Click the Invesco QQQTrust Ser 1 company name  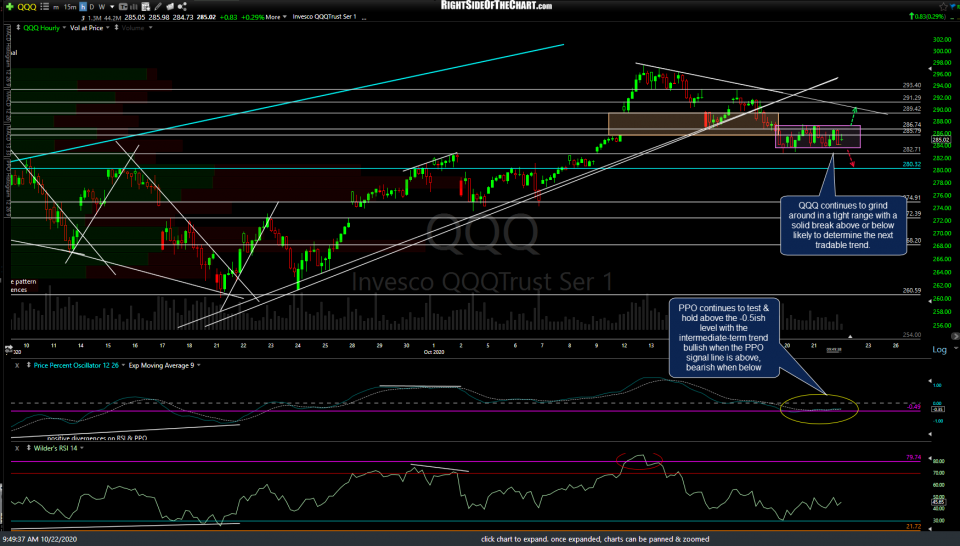click(x=324, y=17)
